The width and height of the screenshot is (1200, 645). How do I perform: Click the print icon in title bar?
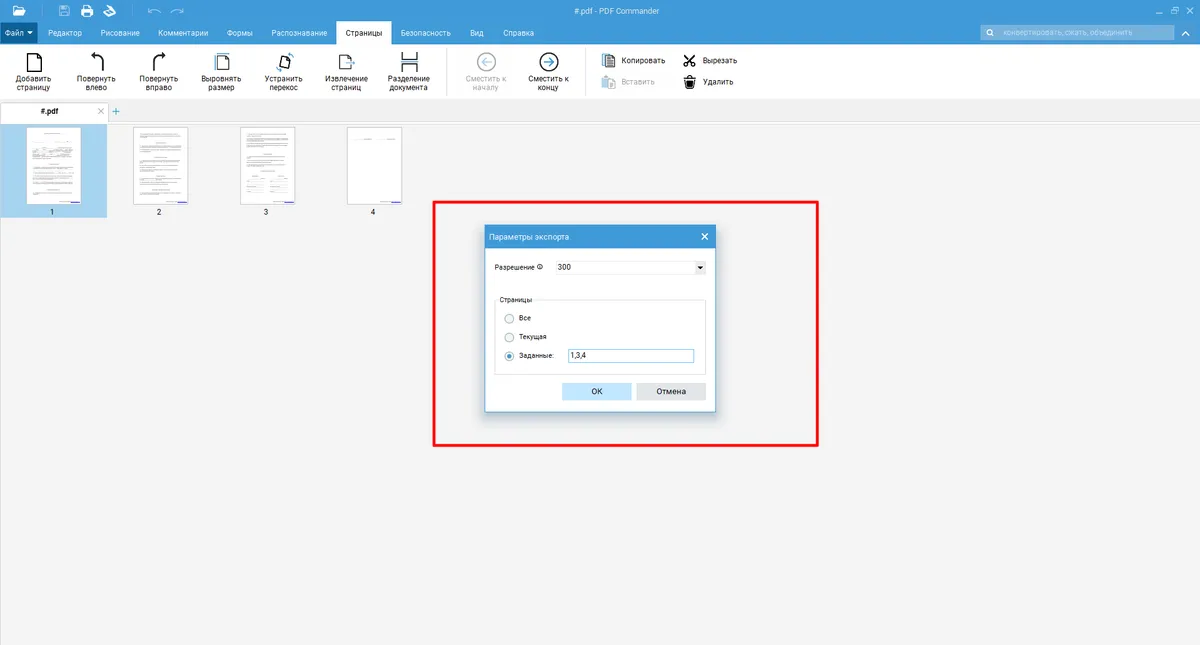point(87,10)
